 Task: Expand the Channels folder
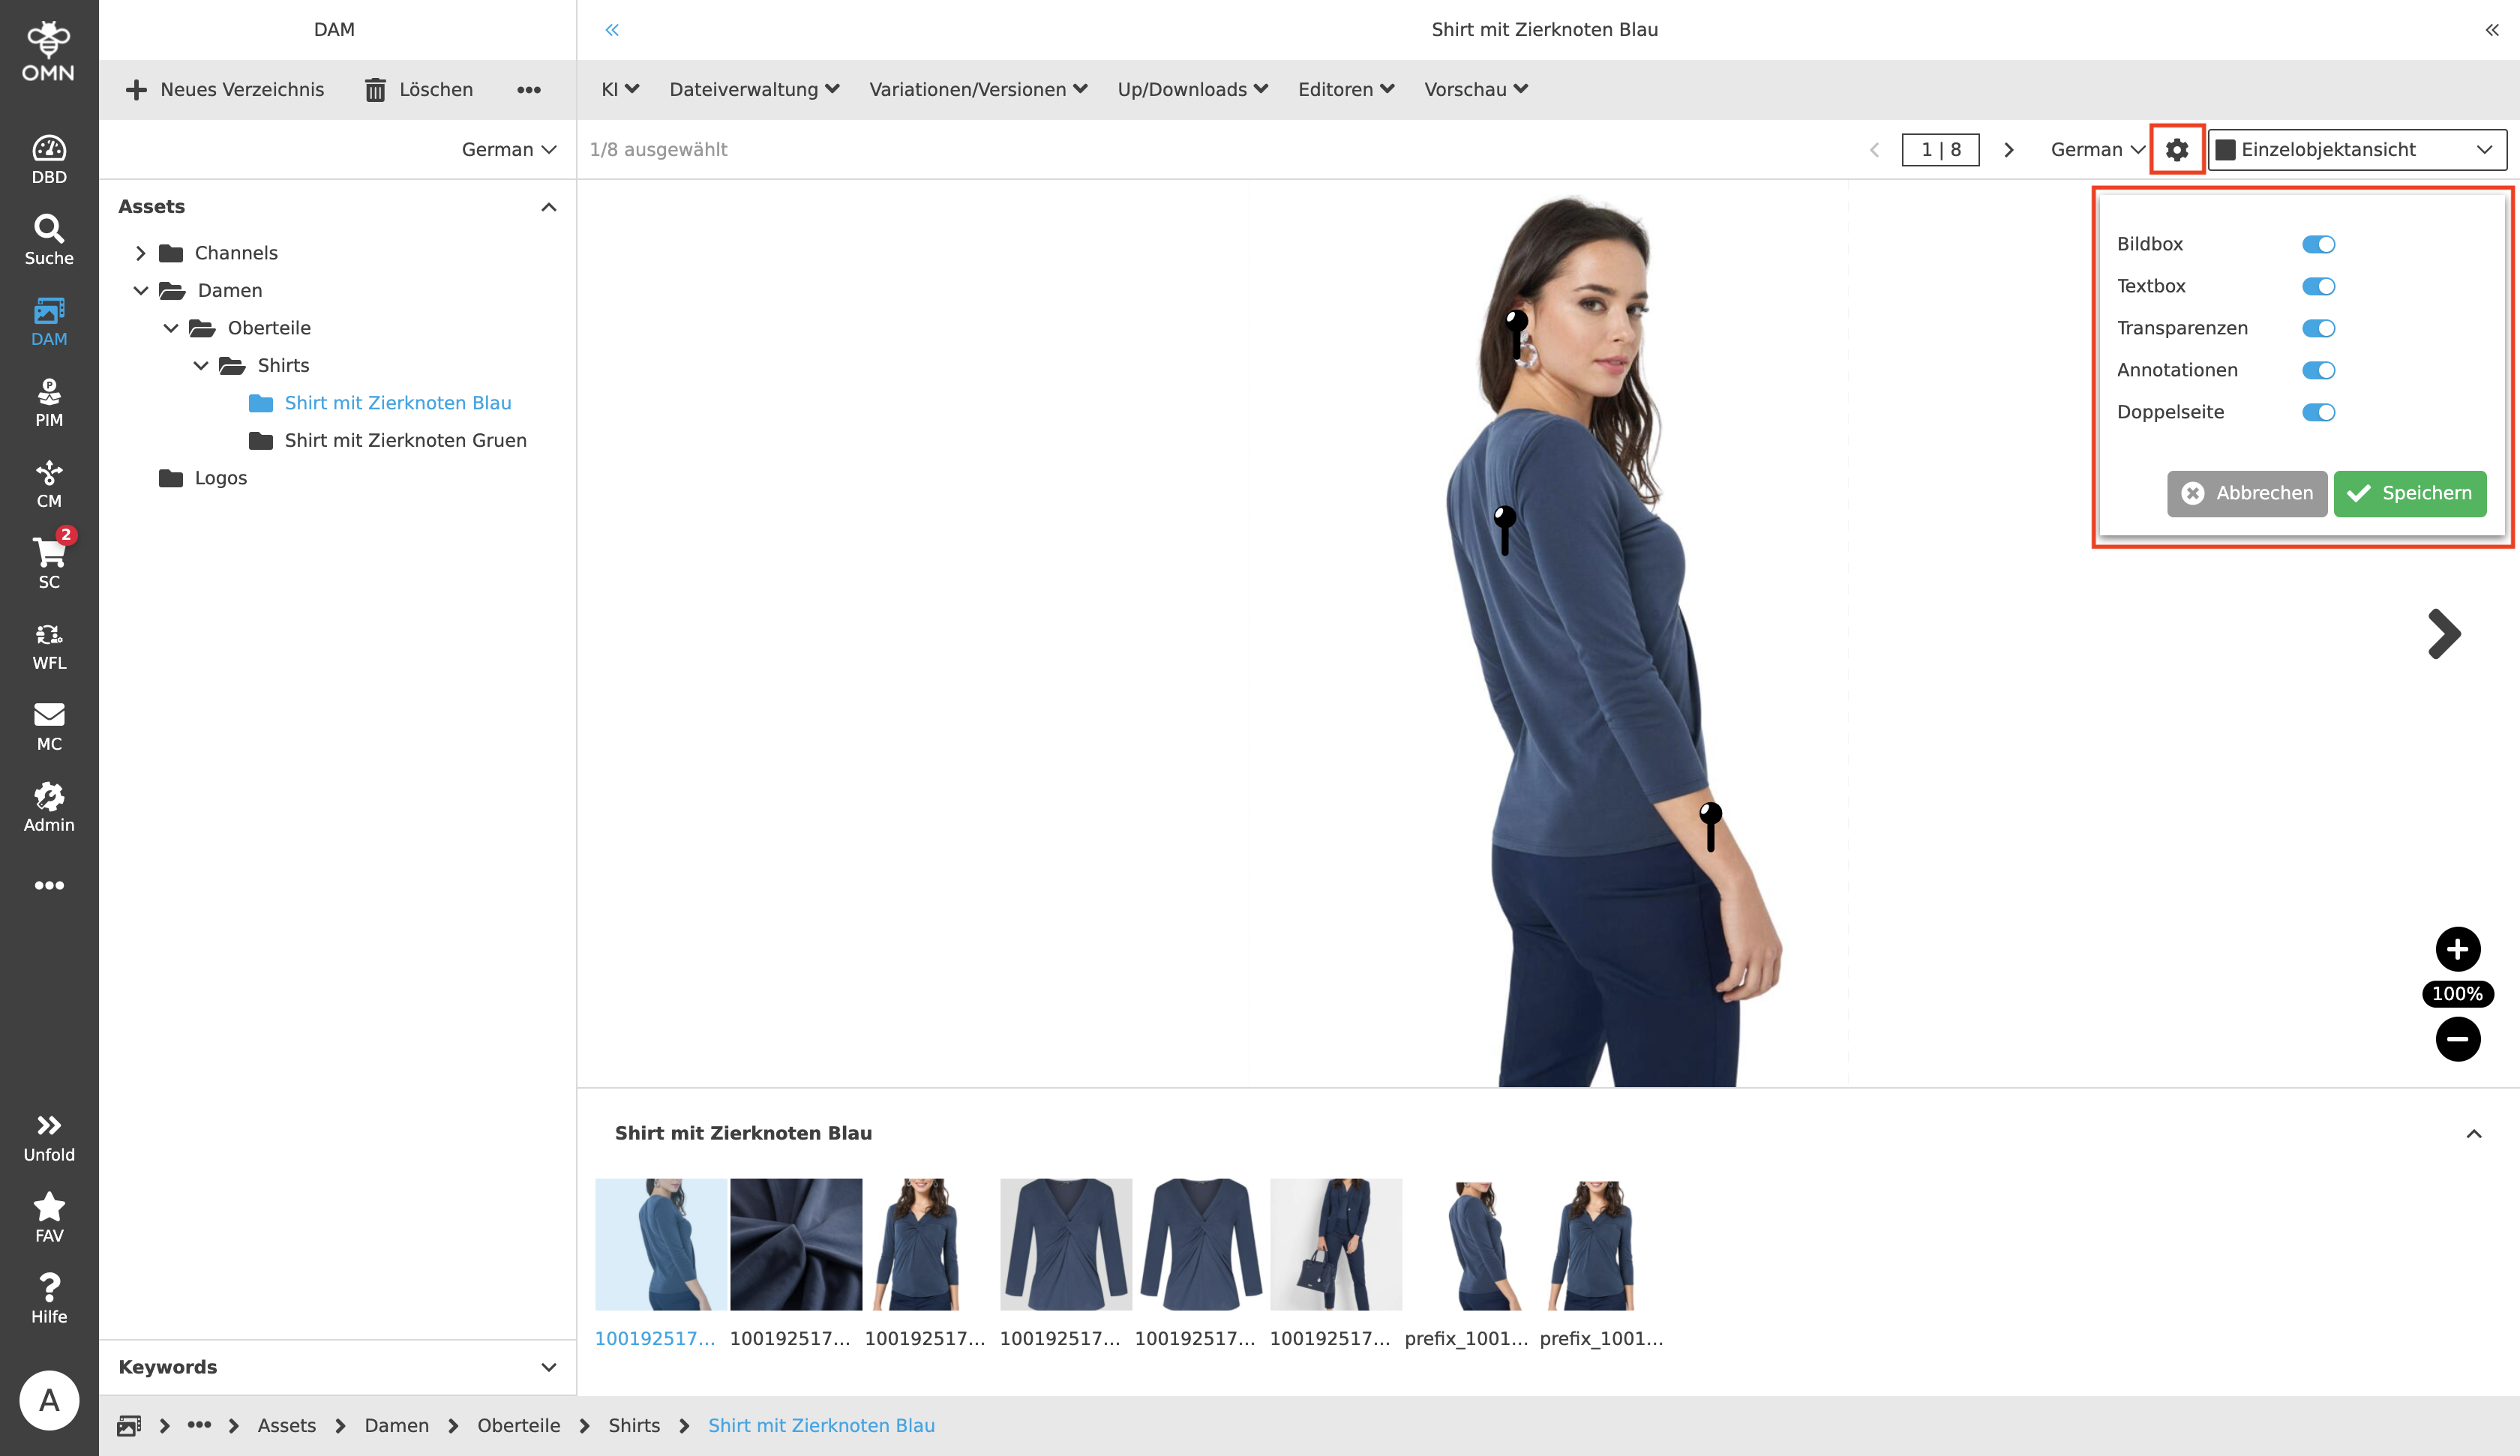point(141,253)
